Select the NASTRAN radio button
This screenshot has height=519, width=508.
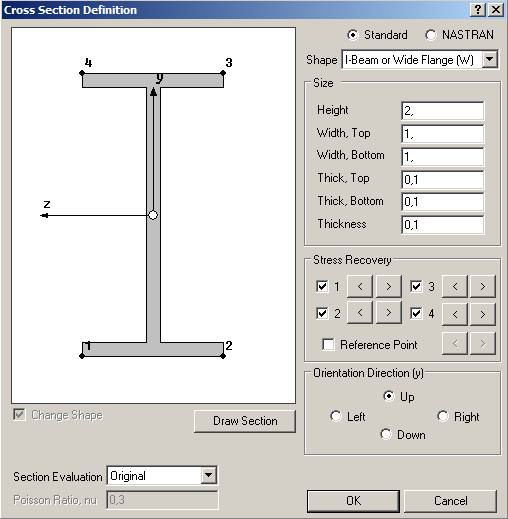pos(430,35)
